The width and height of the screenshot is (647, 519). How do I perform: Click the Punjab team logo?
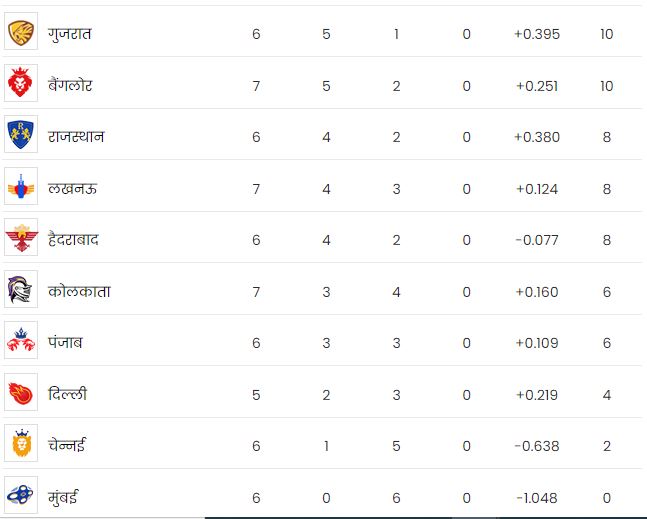[x=21, y=343]
